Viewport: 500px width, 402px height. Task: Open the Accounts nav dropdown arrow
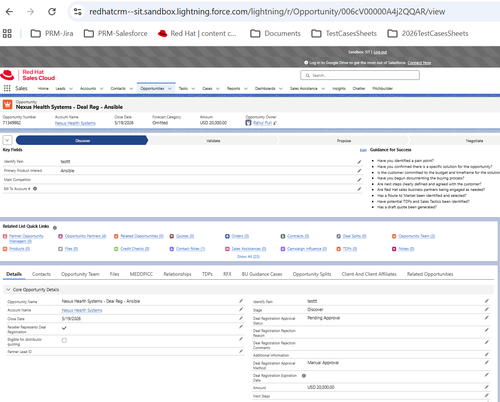[x=101, y=89]
